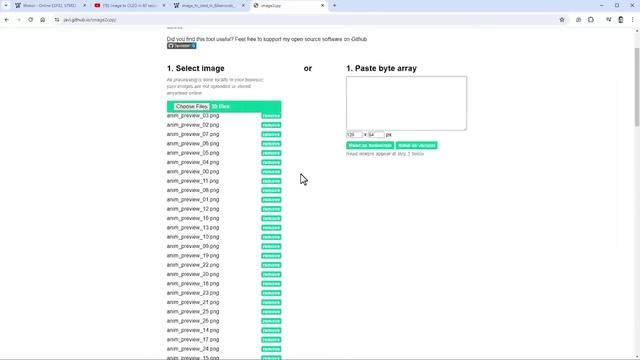View site information for javl.github.io
The width and height of the screenshot is (640, 360).
tap(57, 20)
